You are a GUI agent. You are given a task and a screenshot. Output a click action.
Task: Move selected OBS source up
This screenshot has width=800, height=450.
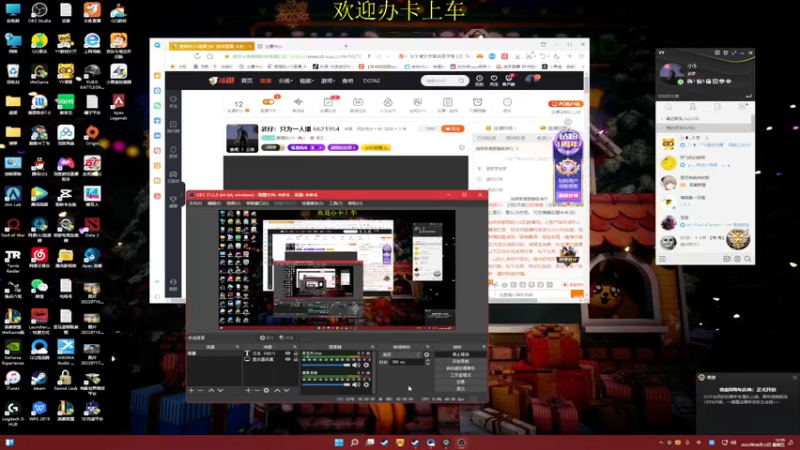tap(277, 390)
